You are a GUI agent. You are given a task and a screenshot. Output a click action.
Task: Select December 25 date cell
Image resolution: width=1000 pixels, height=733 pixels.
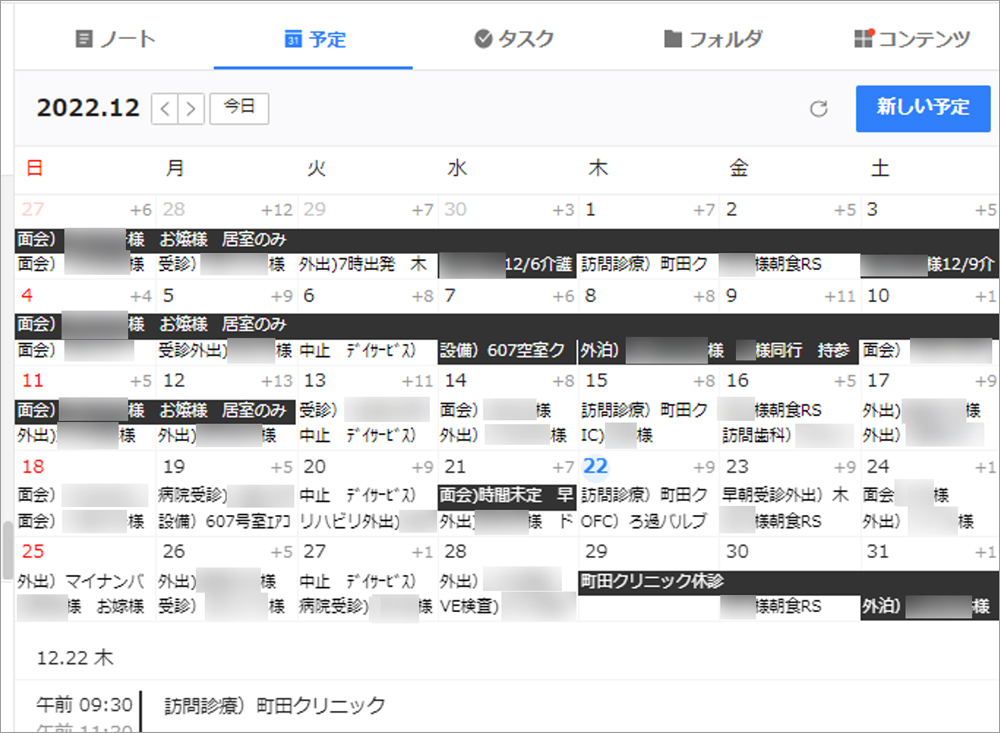point(33,552)
